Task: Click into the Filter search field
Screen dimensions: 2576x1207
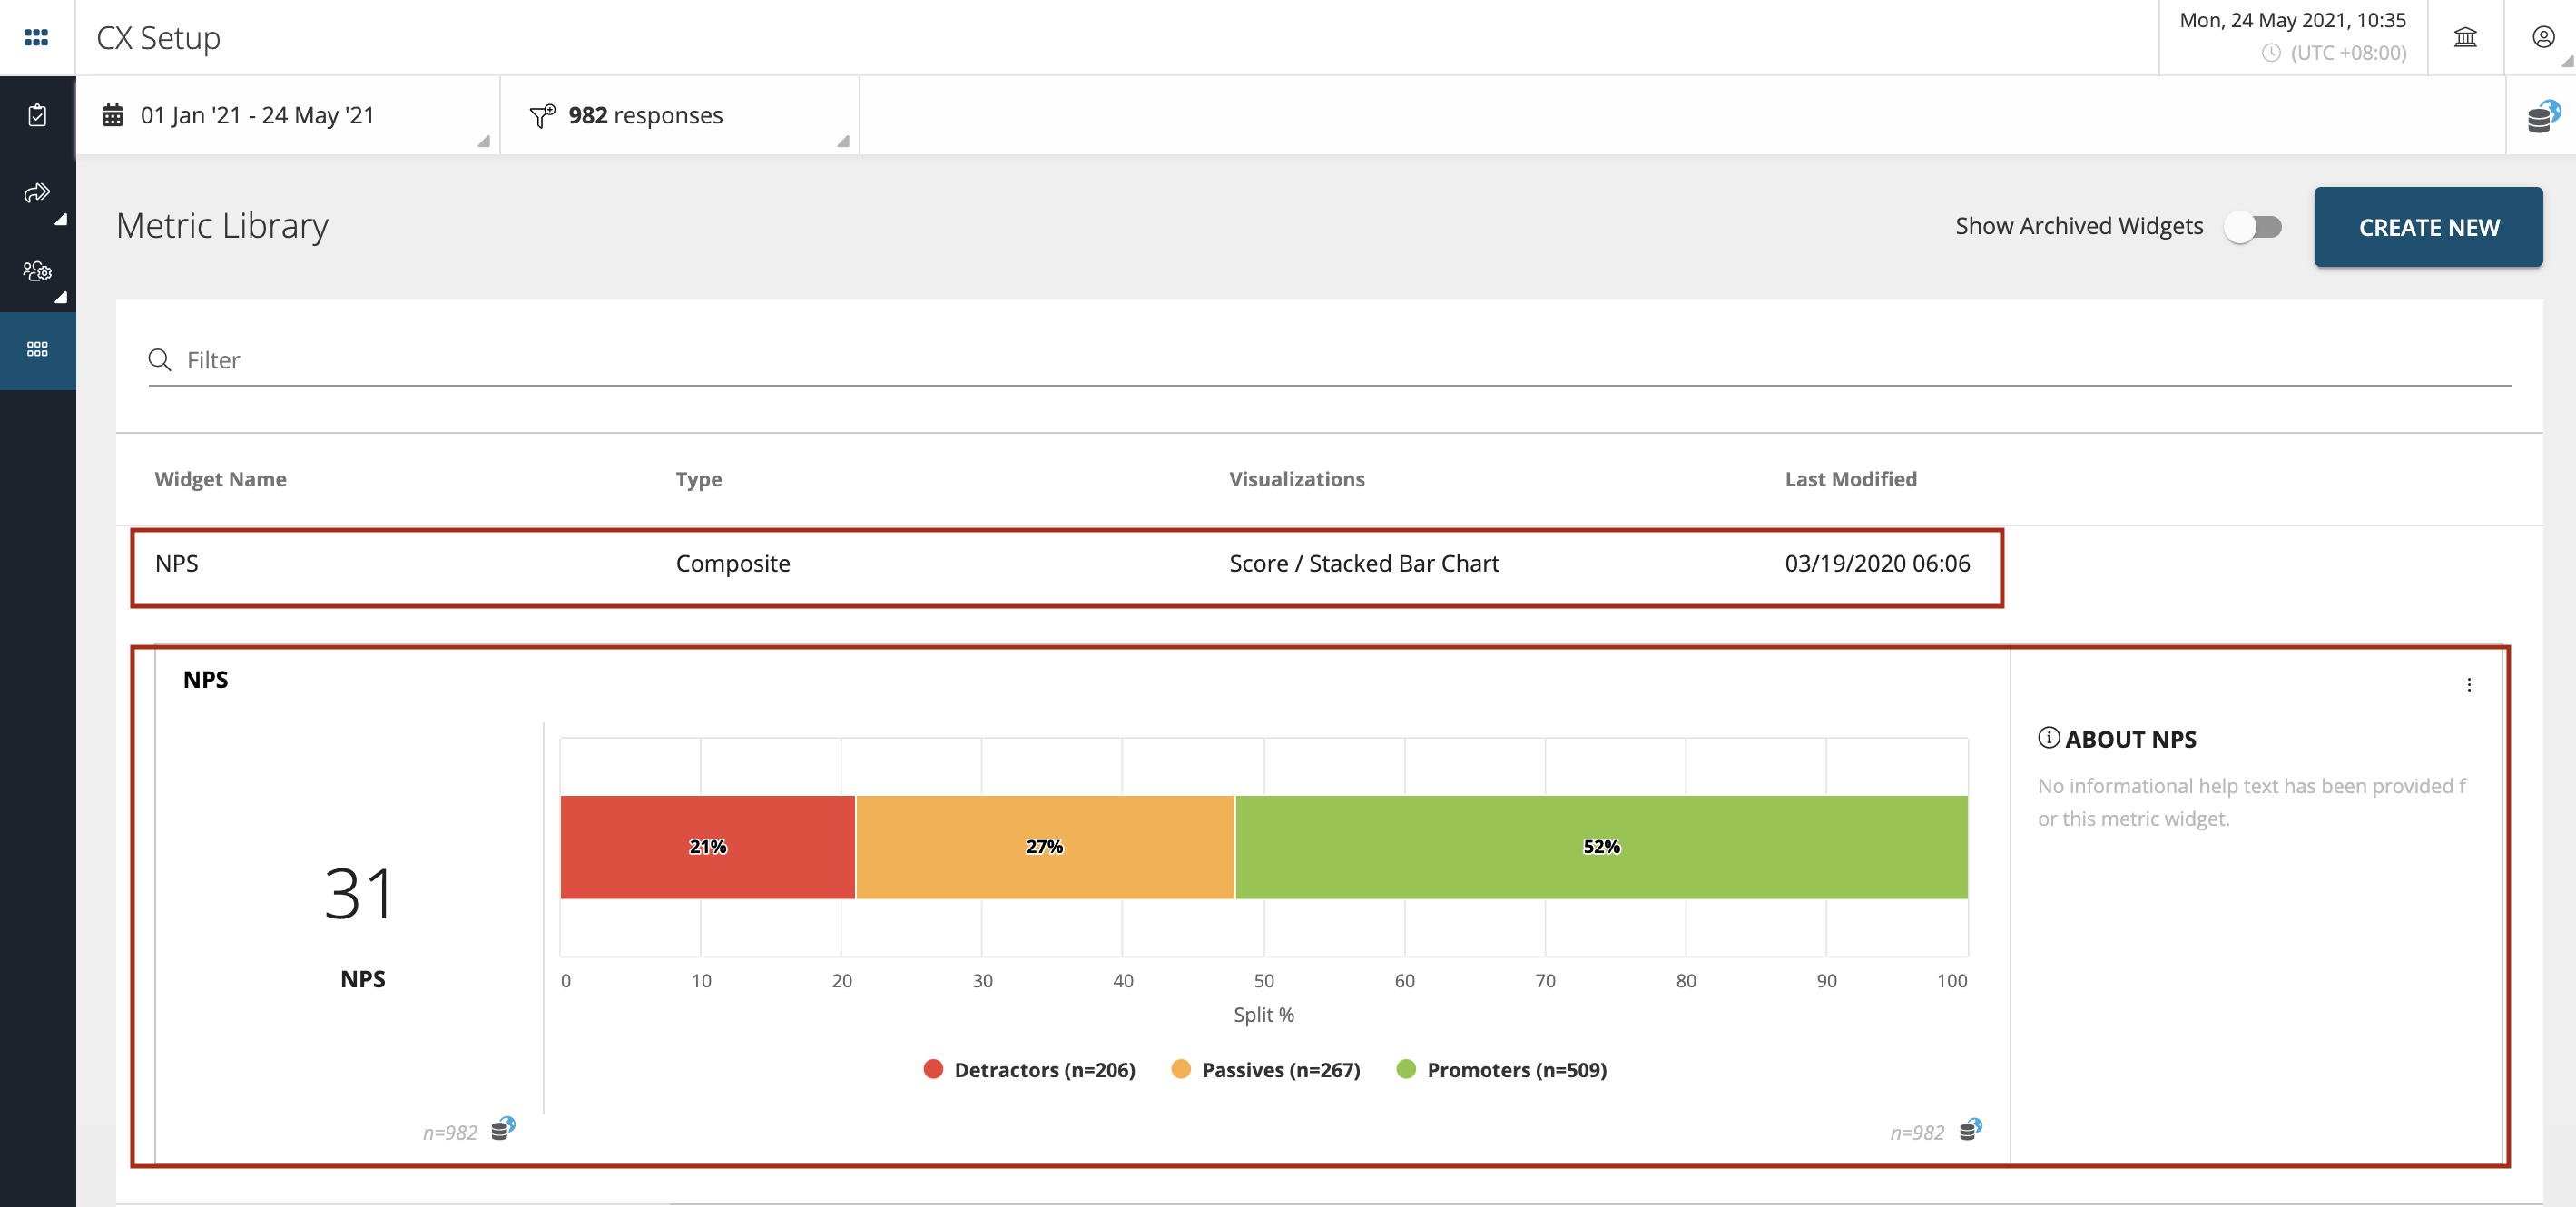Action: coord(1329,360)
